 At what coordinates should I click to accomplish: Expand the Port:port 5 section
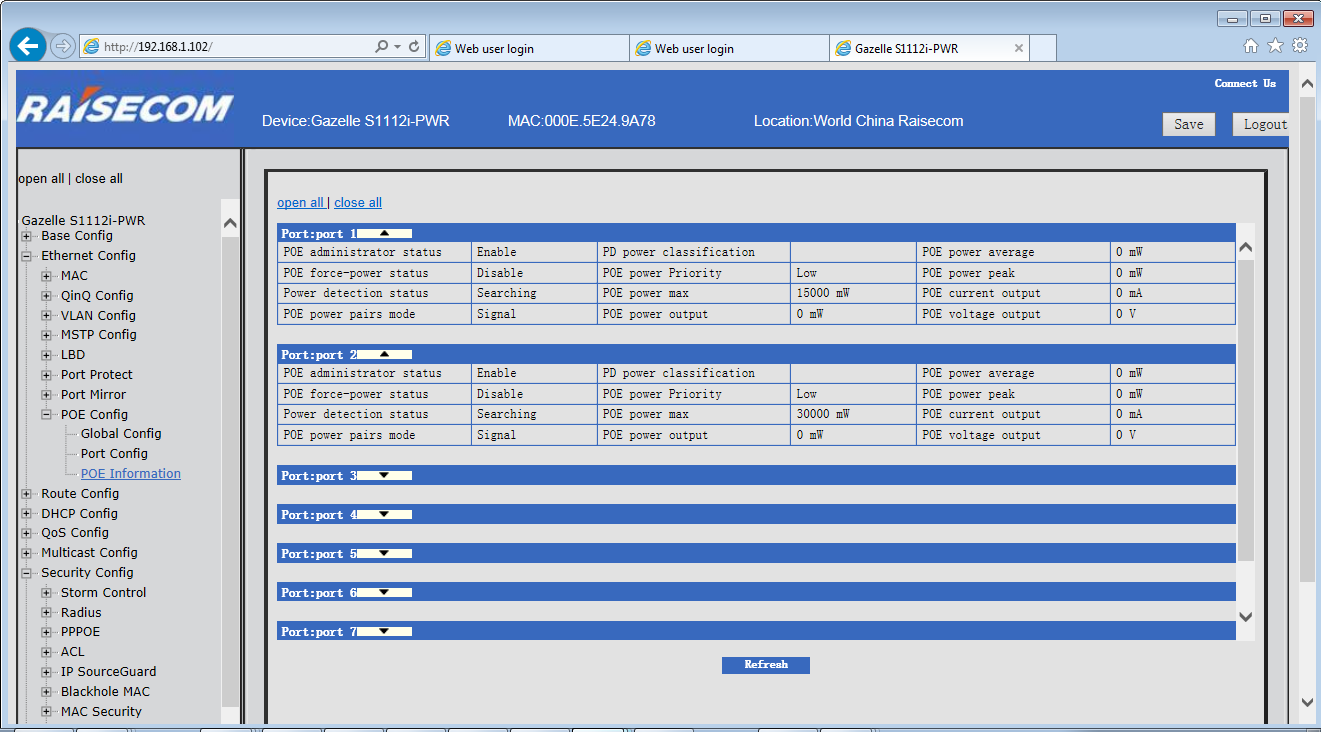pyautogui.click(x=384, y=553)
